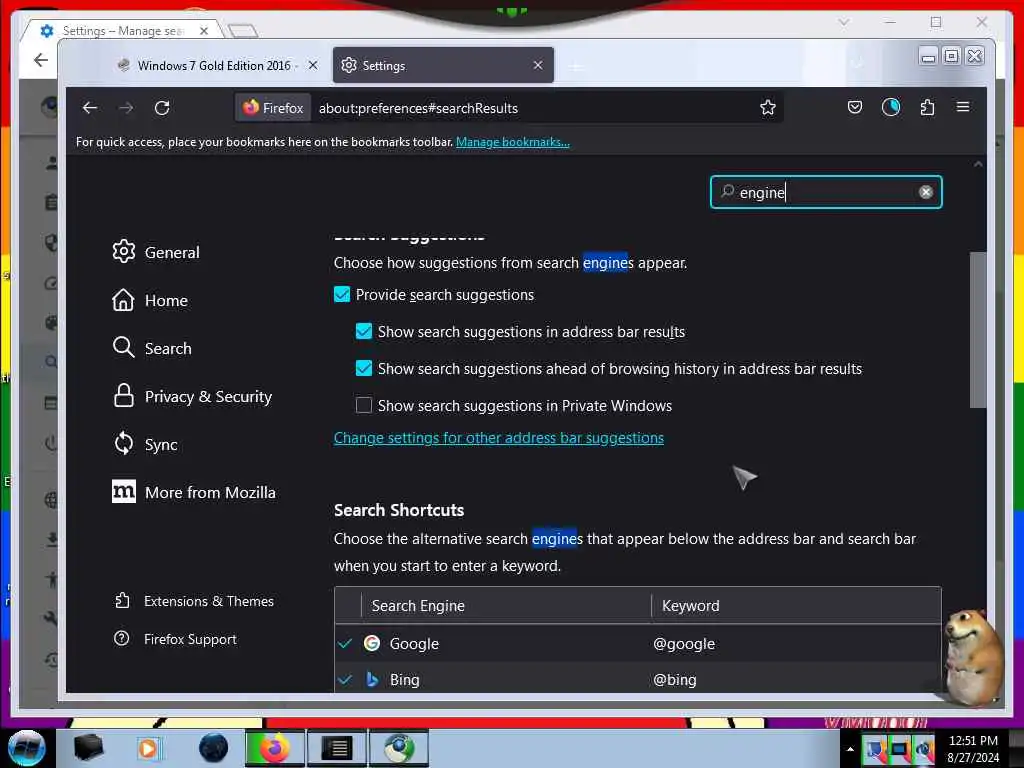Open the taskbar clock showing 12:51 PM
Image resolution: width=1024 pixels, height=768 pixels.
(973, 749)
